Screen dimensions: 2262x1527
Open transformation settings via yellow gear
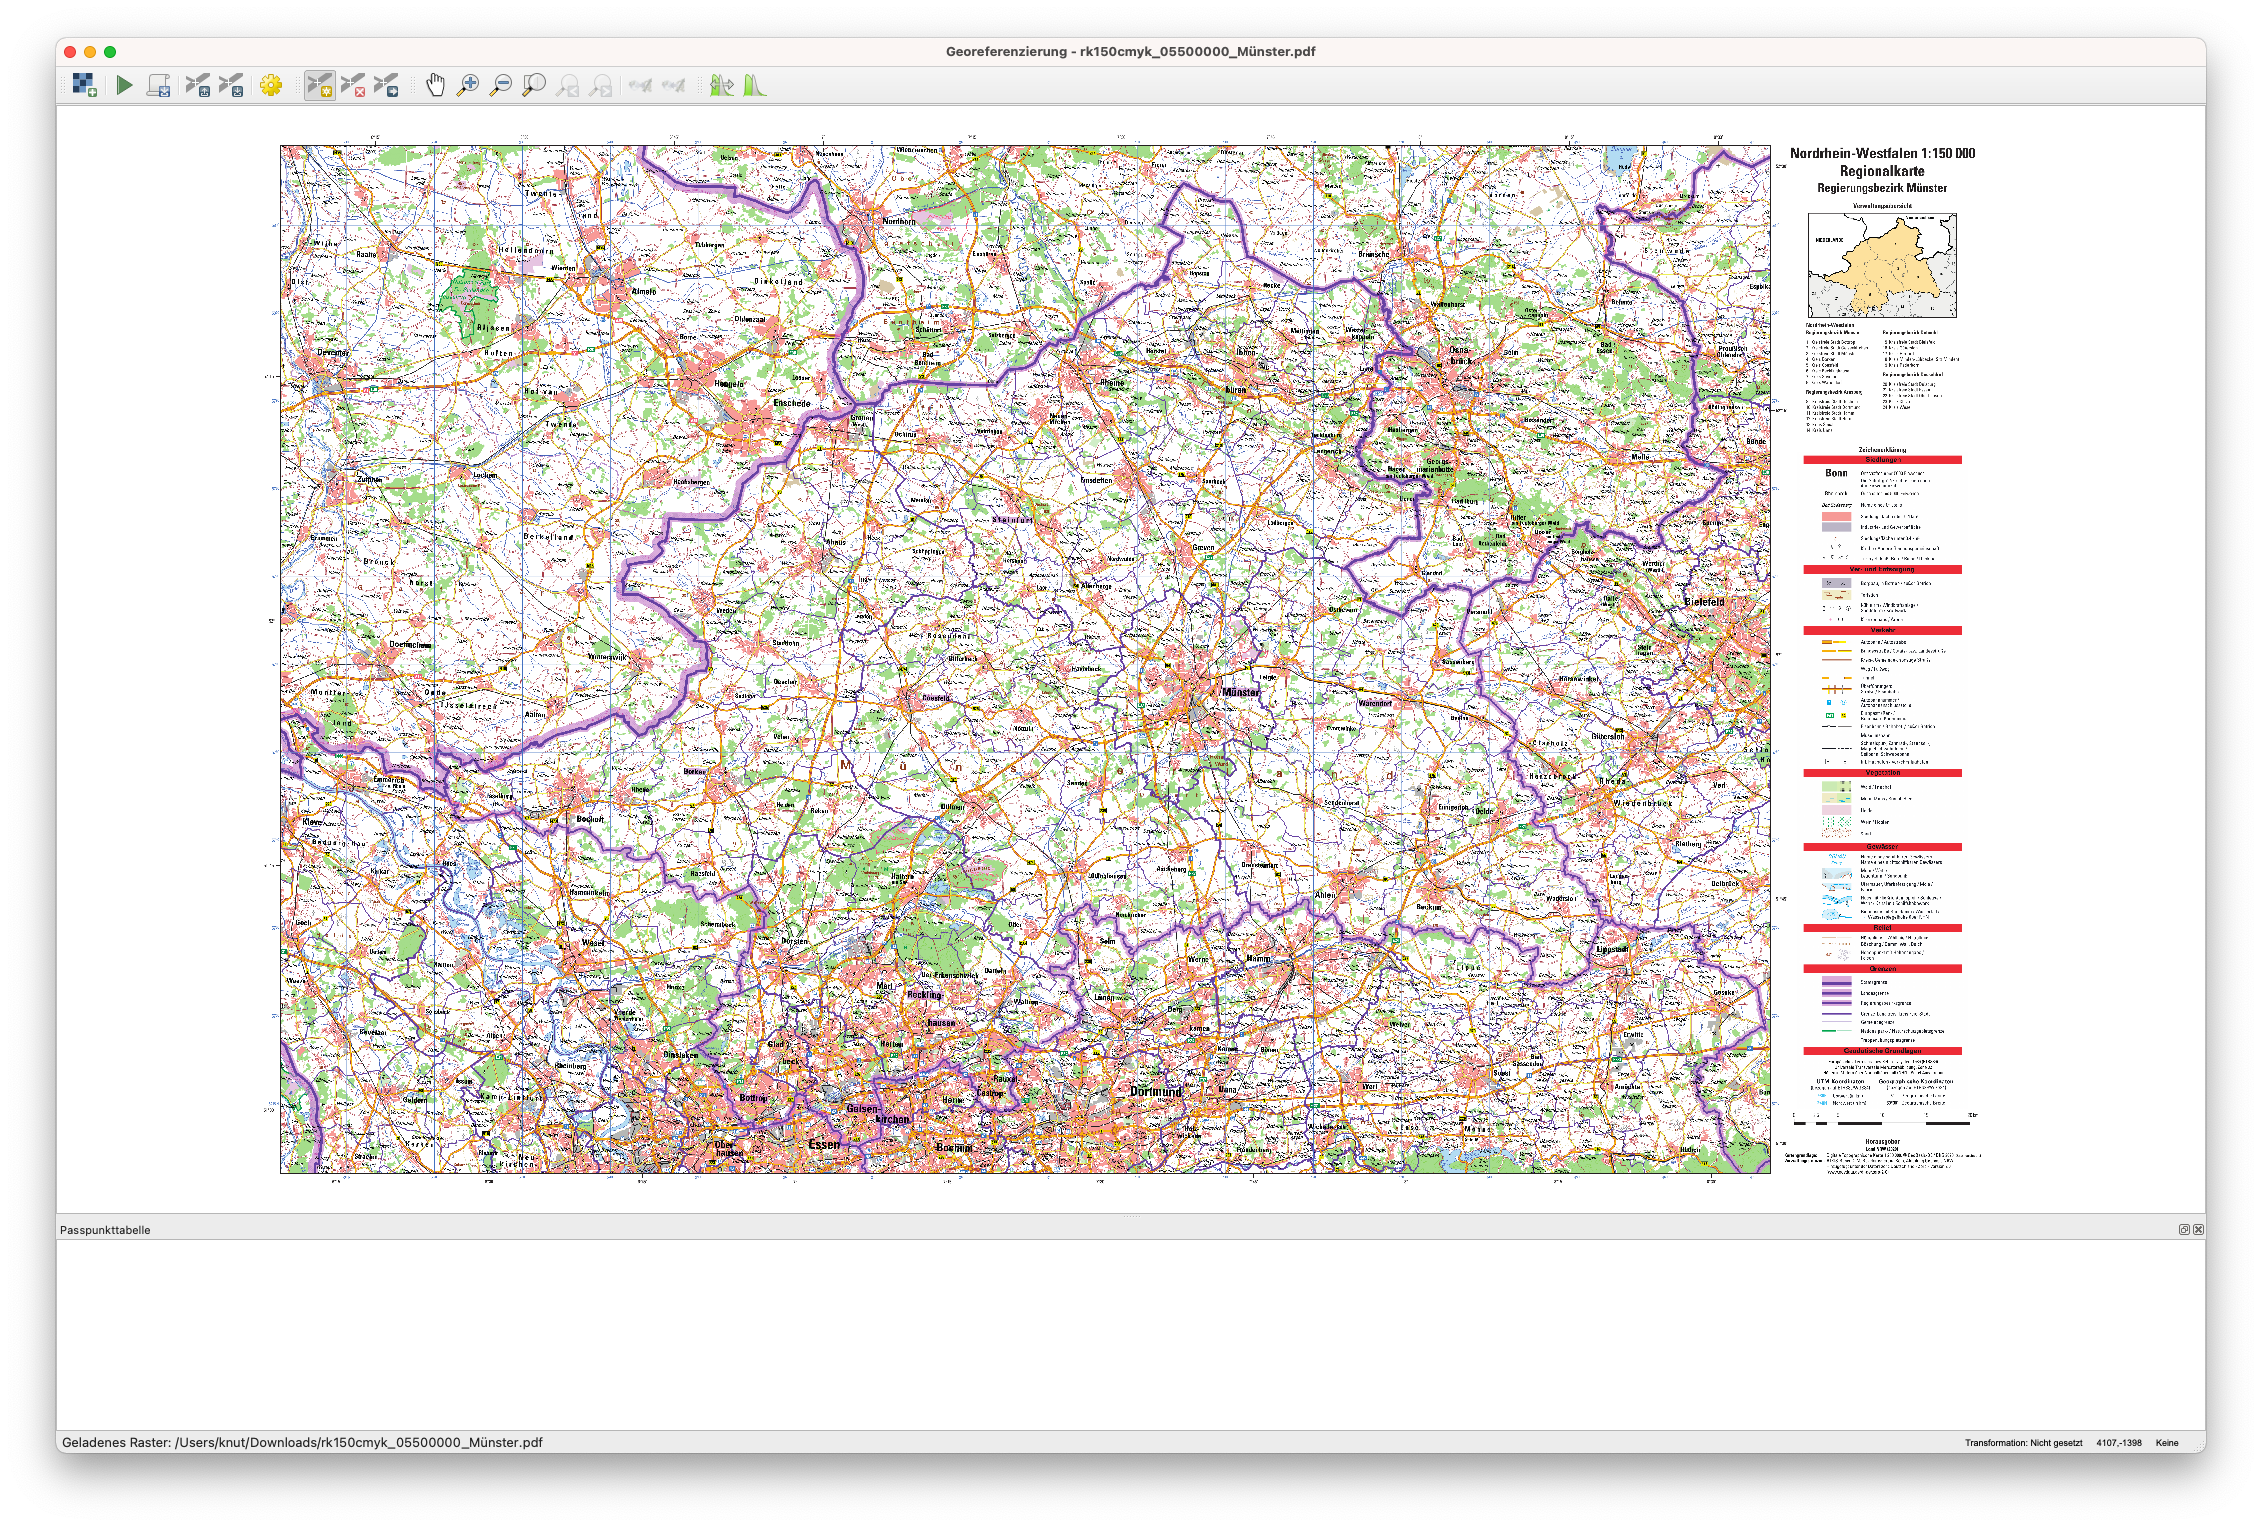[271, 86]
